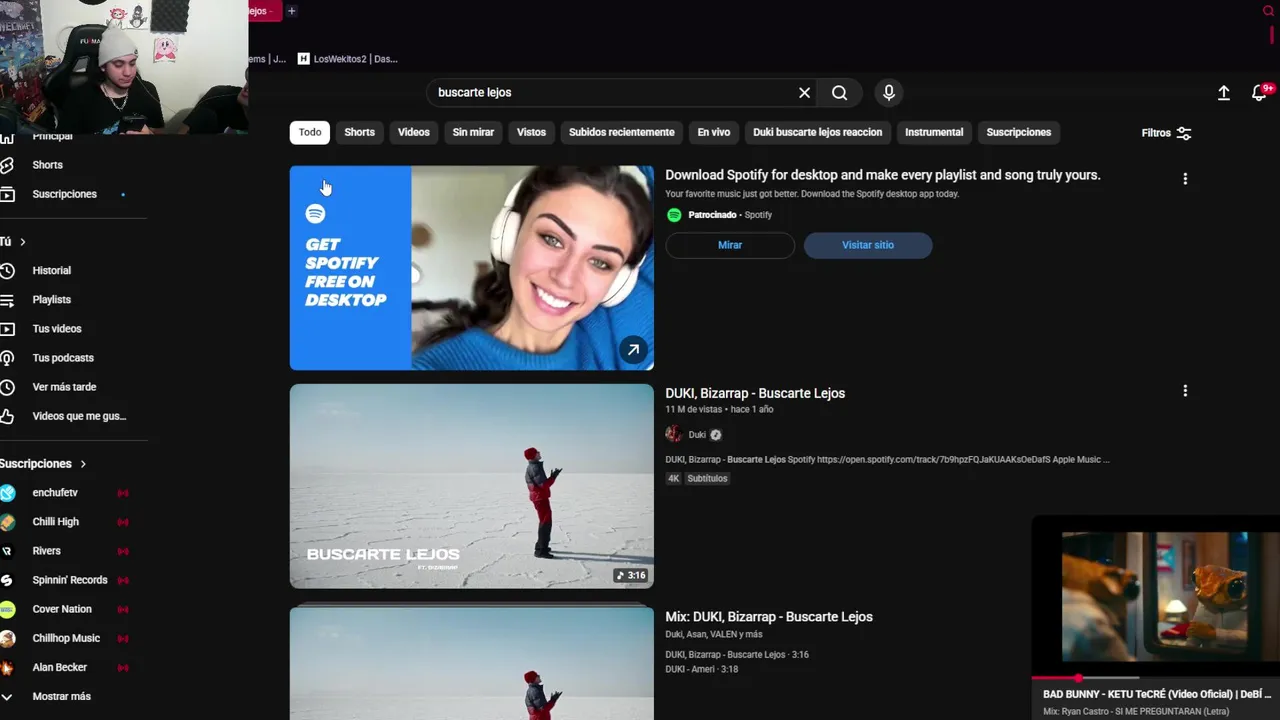Click the Tus videos play icon
The height and width of the screenshot is (720, 1280).
(x=7, y=329)
